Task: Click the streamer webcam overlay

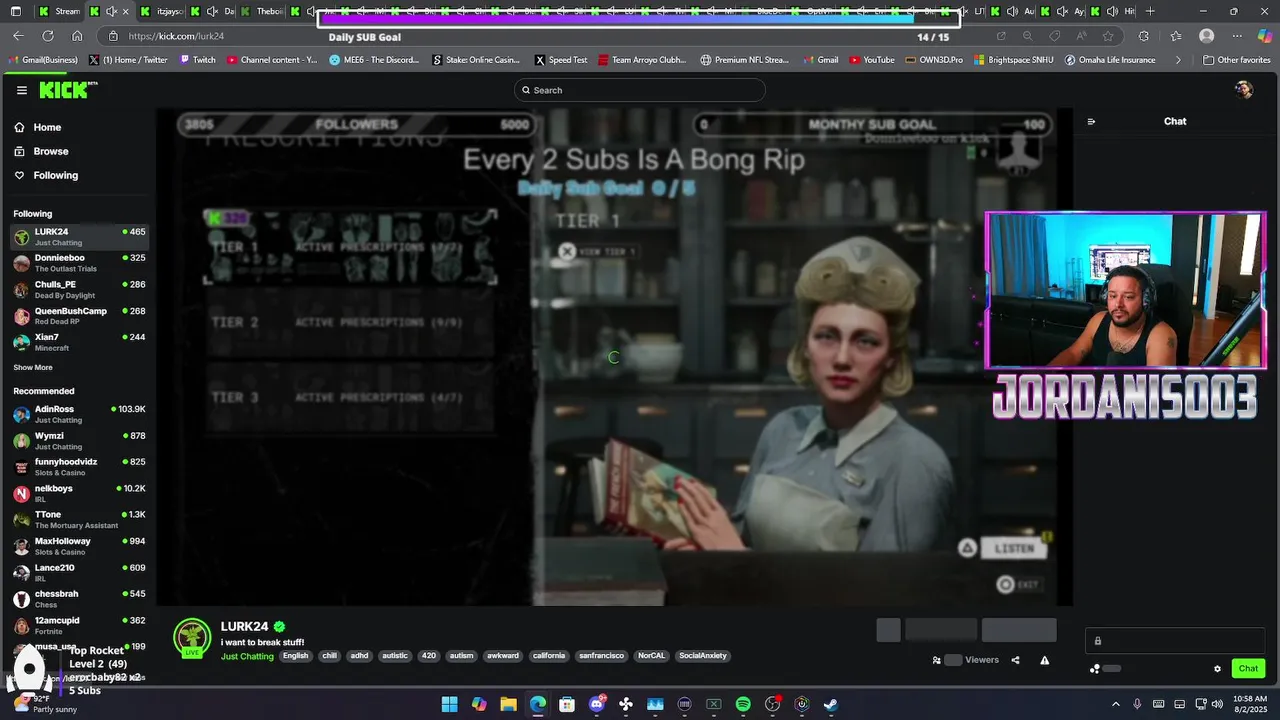Action: coord(1126,291)
